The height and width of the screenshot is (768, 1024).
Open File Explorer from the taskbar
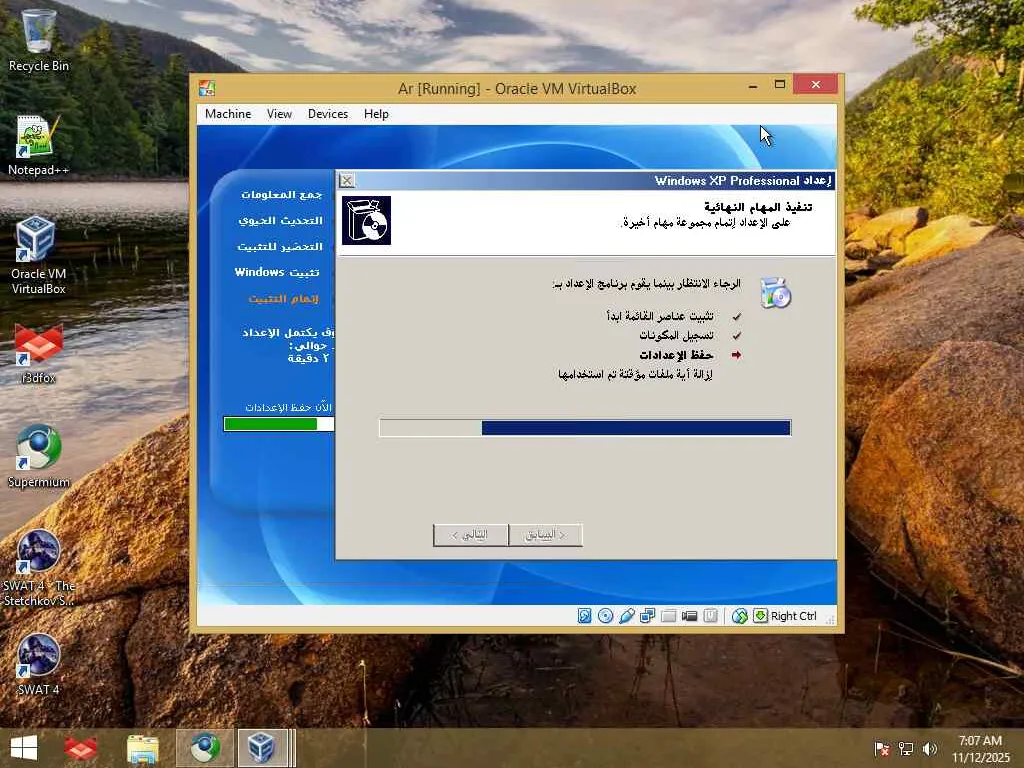pos(143,748)
